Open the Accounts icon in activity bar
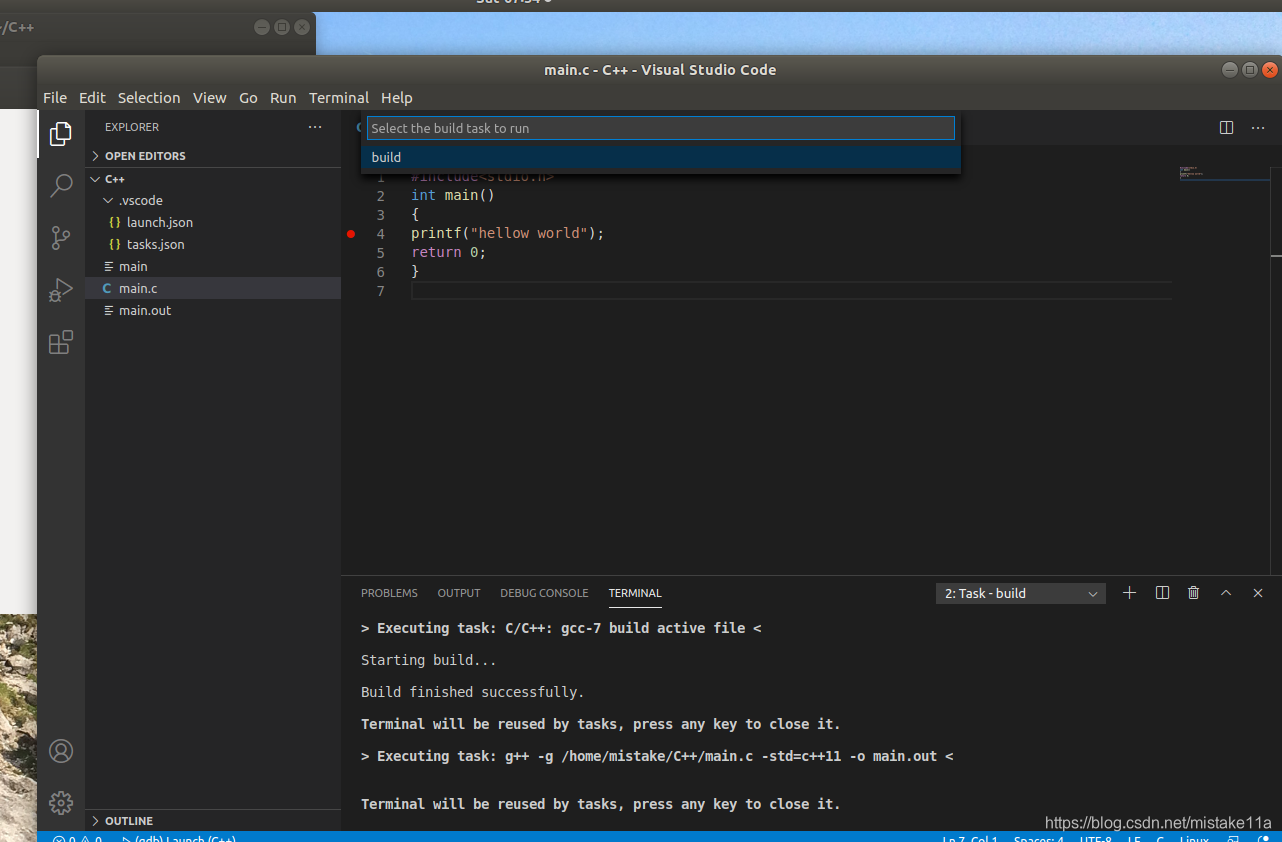Image resolution: width=1282 pixels, height=842 pixels. click(x=61, y=751)
